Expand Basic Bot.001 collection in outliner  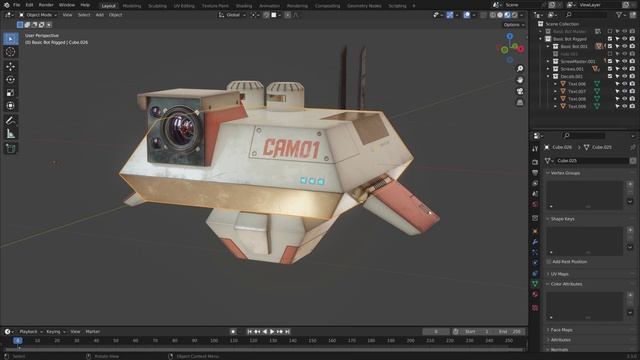[x=548, y=47]
